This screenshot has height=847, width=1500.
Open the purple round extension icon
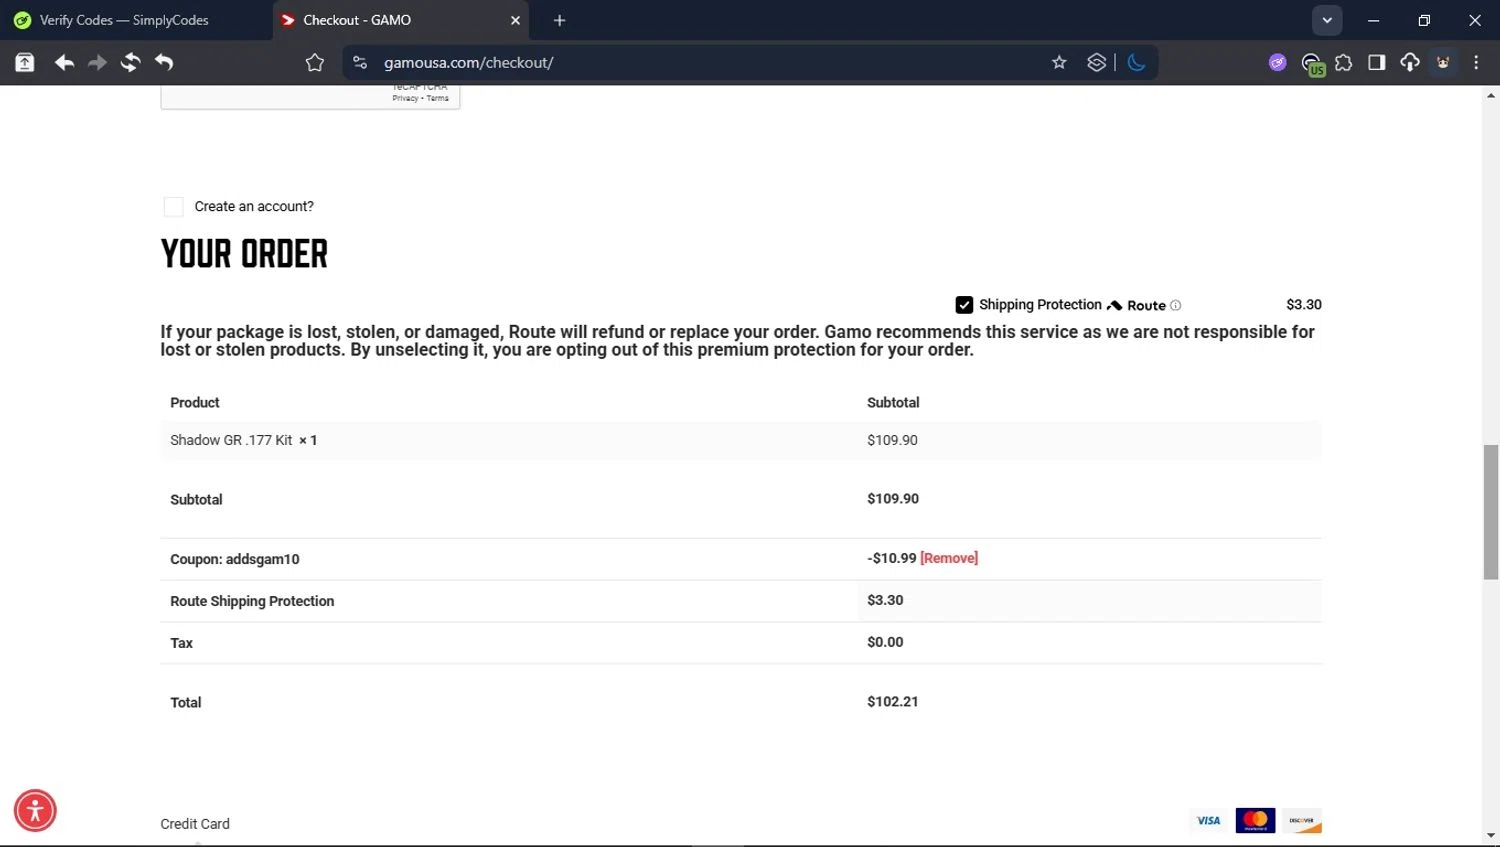[x=1277, y=62]
